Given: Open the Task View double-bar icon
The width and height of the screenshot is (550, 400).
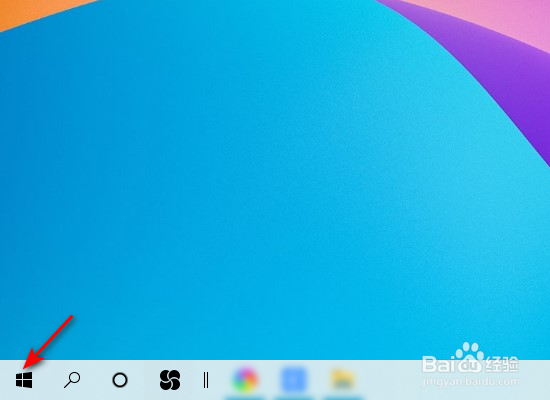Looking at the screenshot, I should tap(206, 380).
